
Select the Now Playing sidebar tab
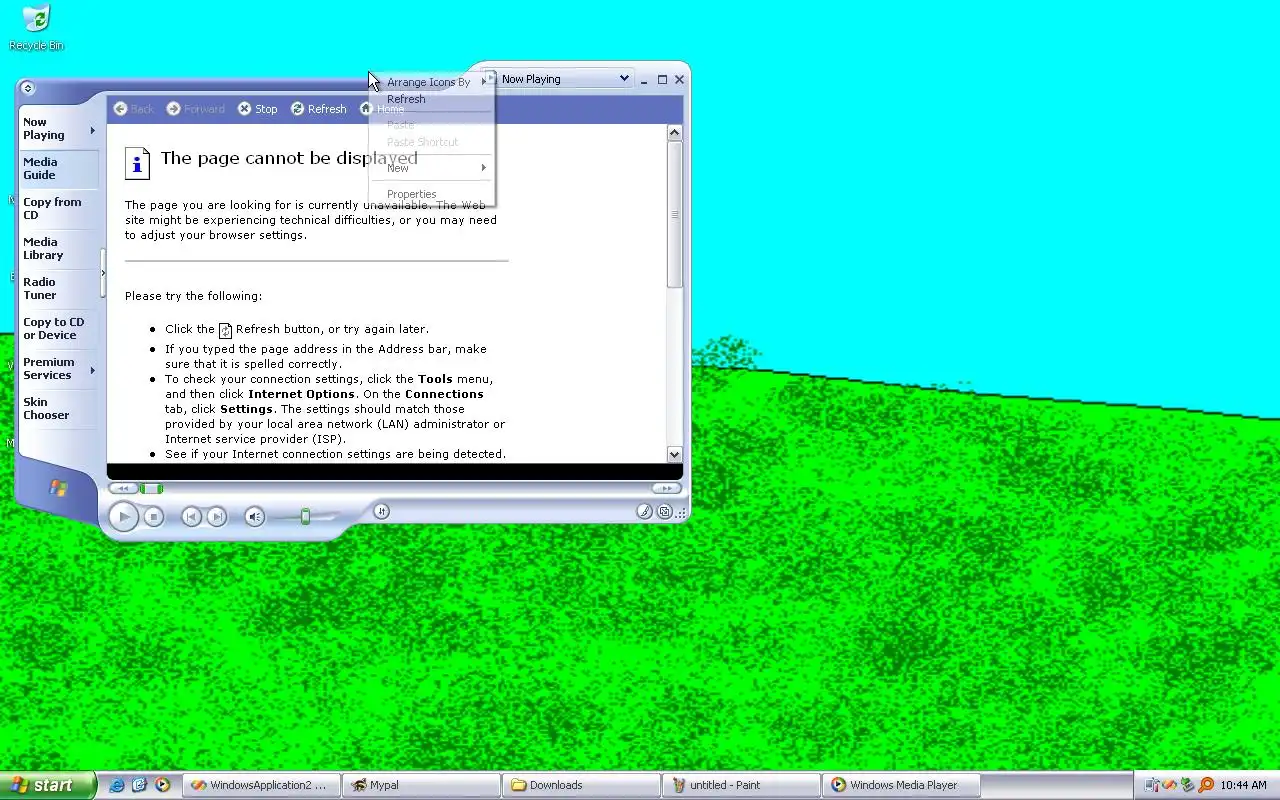coord(58,129)
